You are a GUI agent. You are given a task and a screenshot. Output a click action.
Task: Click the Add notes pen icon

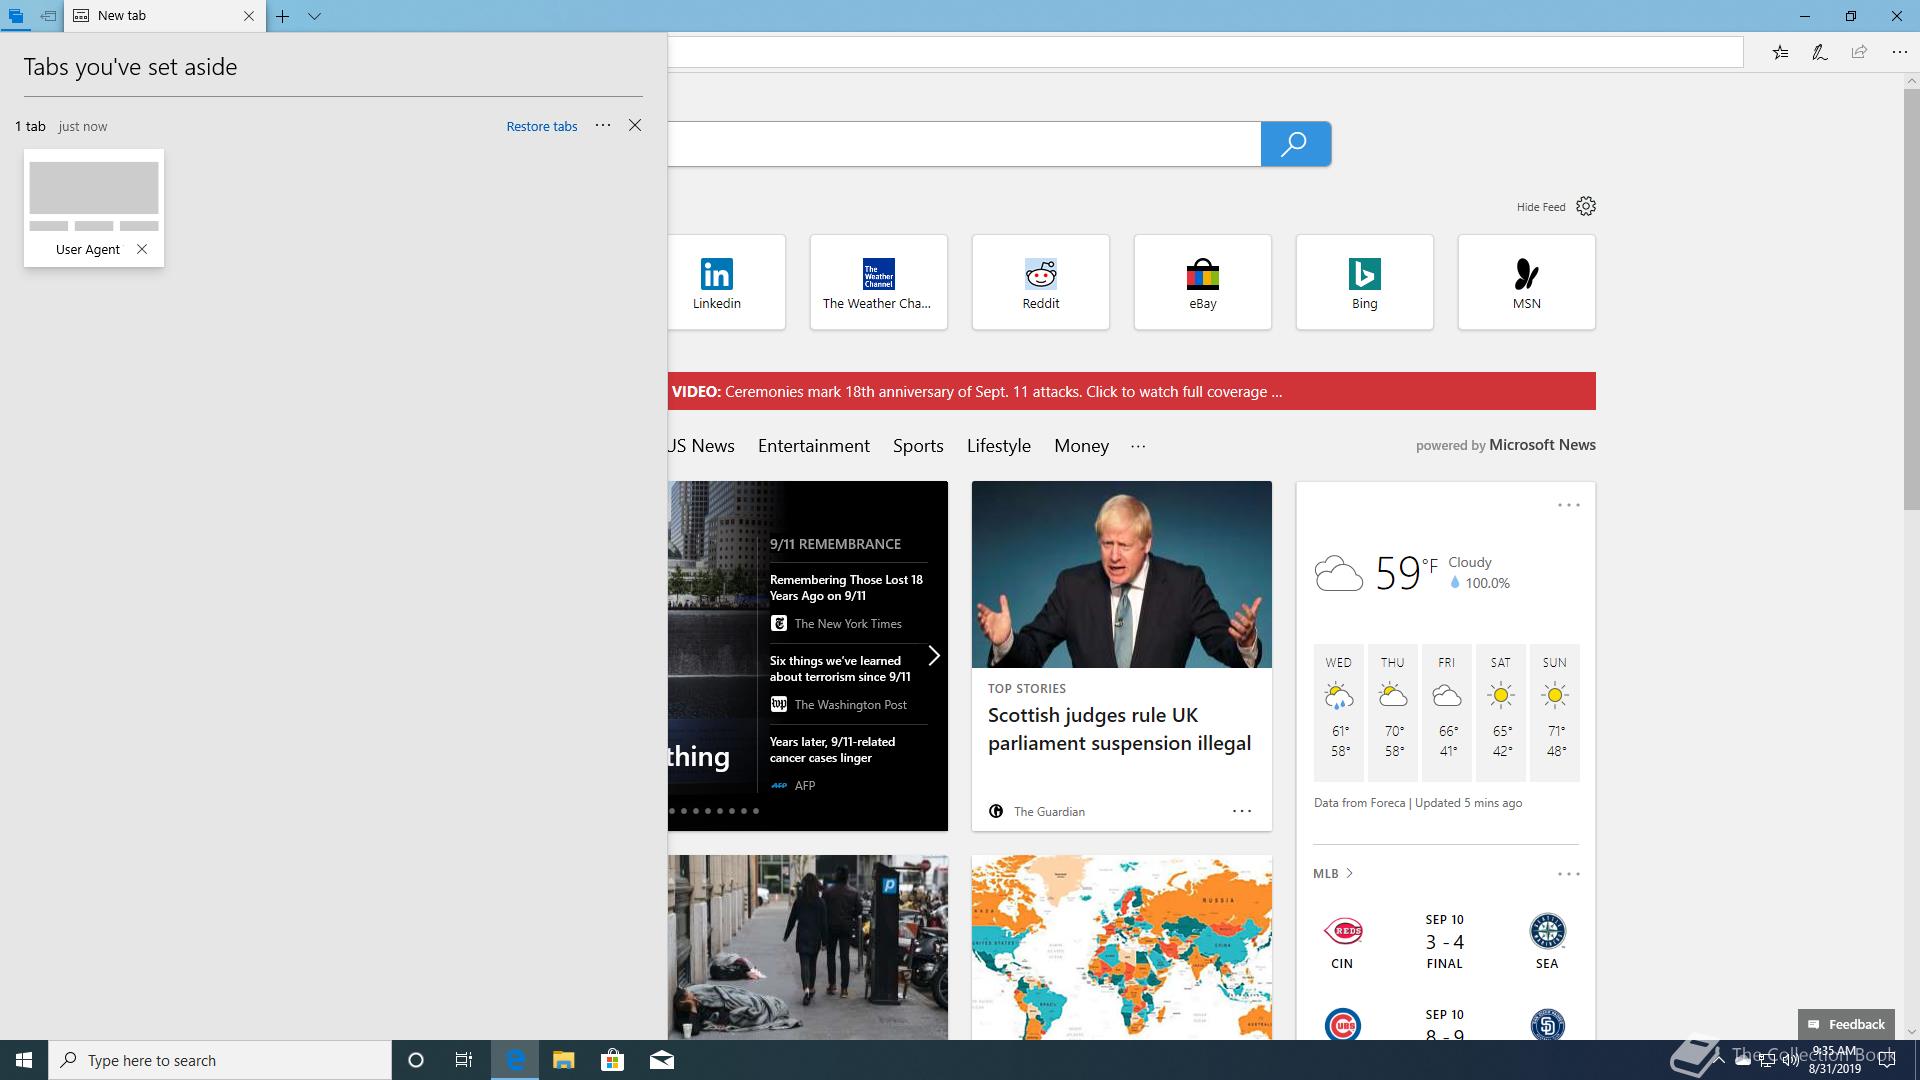[x=1820, y=52]
